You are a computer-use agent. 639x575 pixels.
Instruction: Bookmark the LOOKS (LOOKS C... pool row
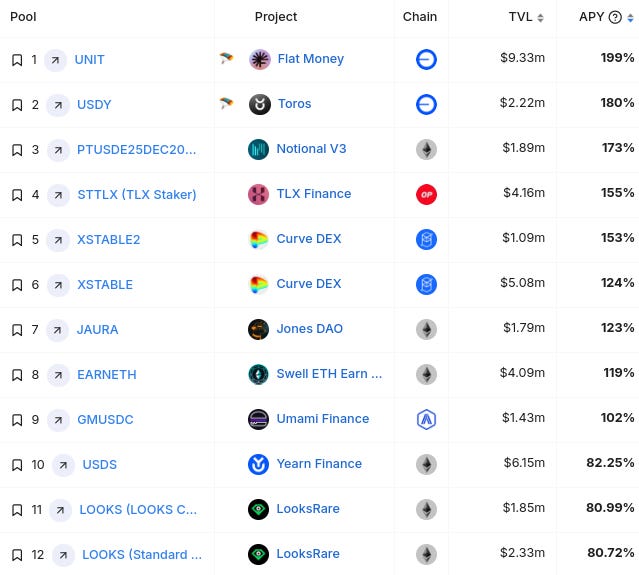coord(17,510)
